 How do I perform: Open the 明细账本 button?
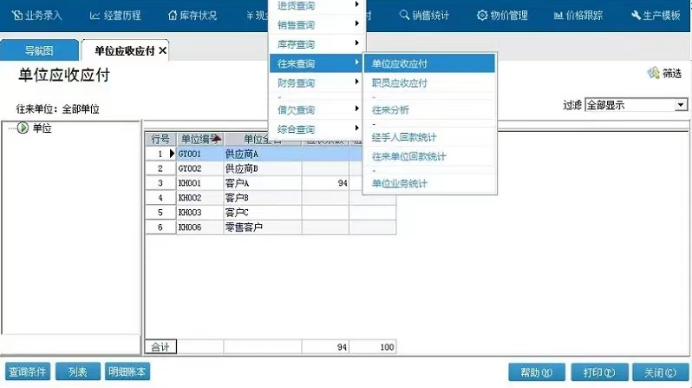[128, 372]
